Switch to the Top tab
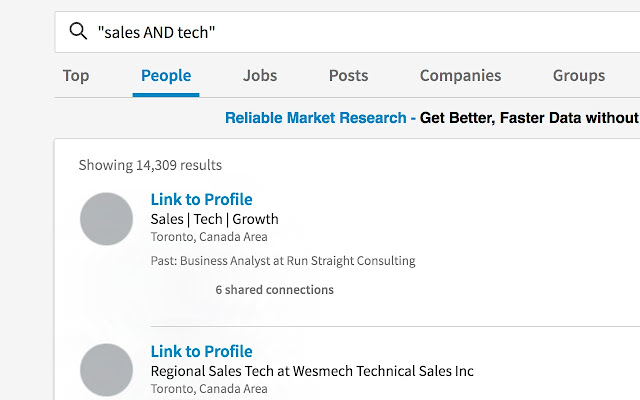640x400 pixels. 76,75
